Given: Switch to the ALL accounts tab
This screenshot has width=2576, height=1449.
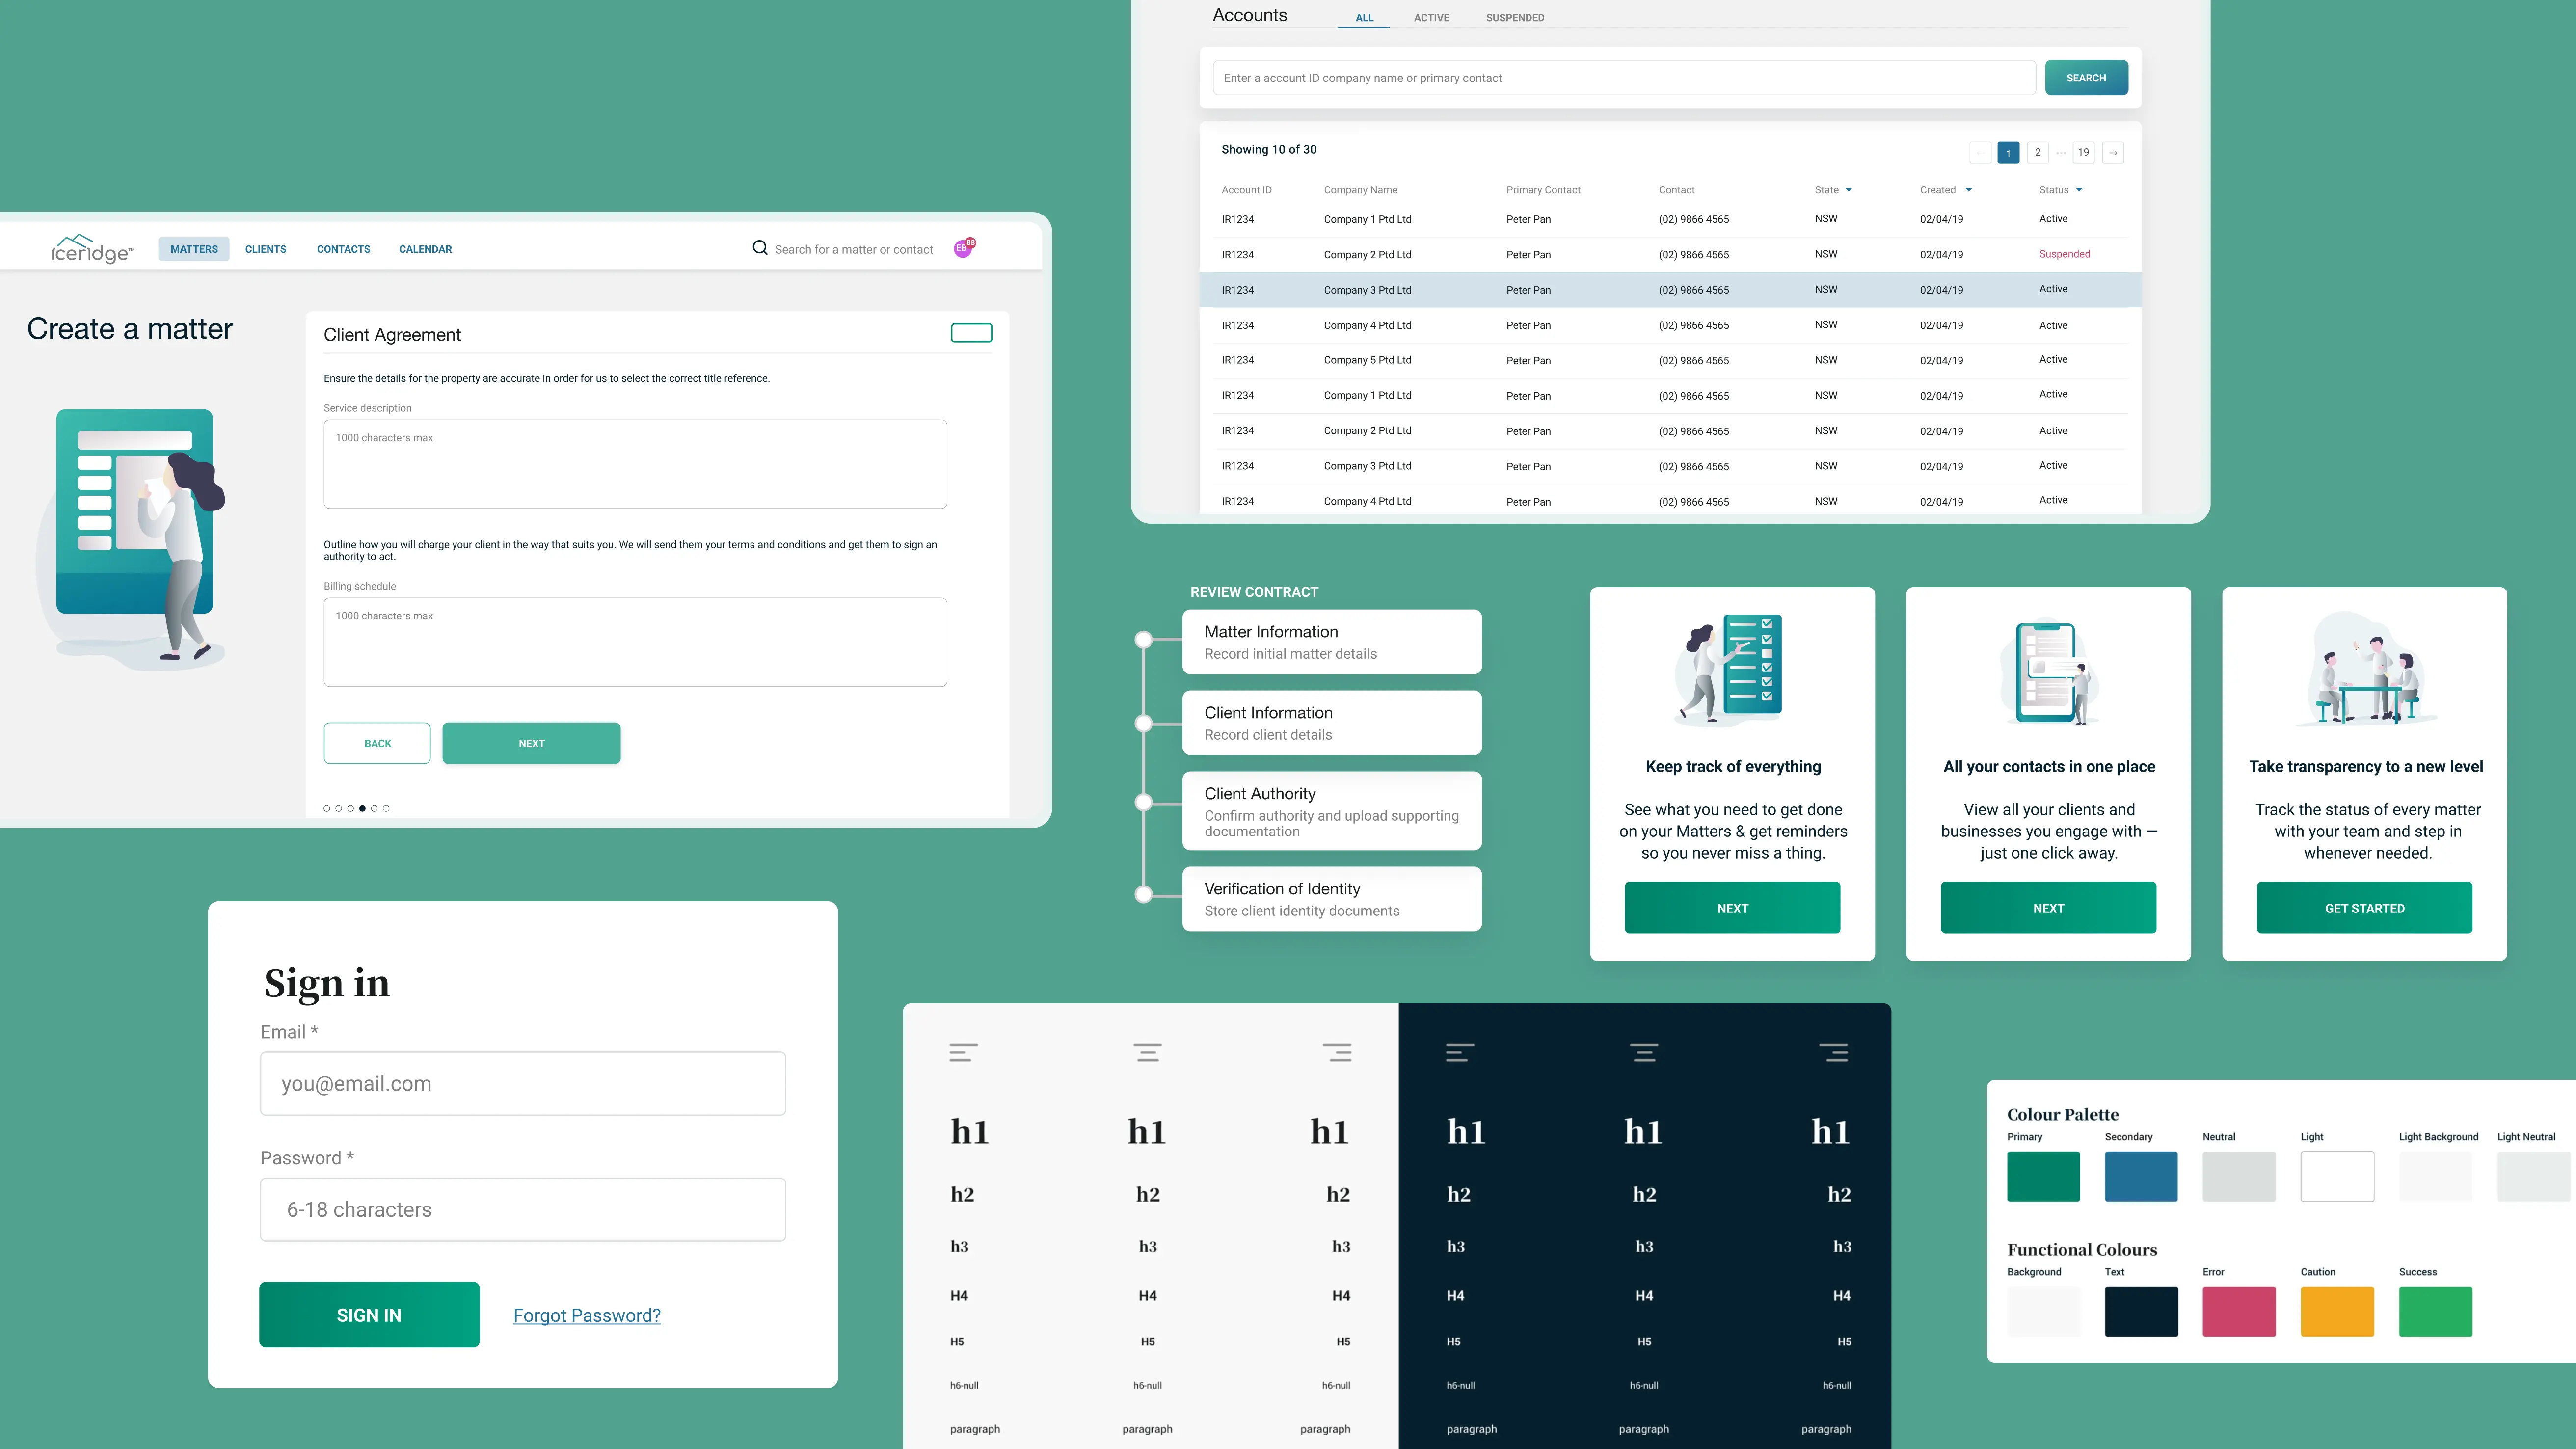Looking at the screenshot, I should (x=1364, y=18).
